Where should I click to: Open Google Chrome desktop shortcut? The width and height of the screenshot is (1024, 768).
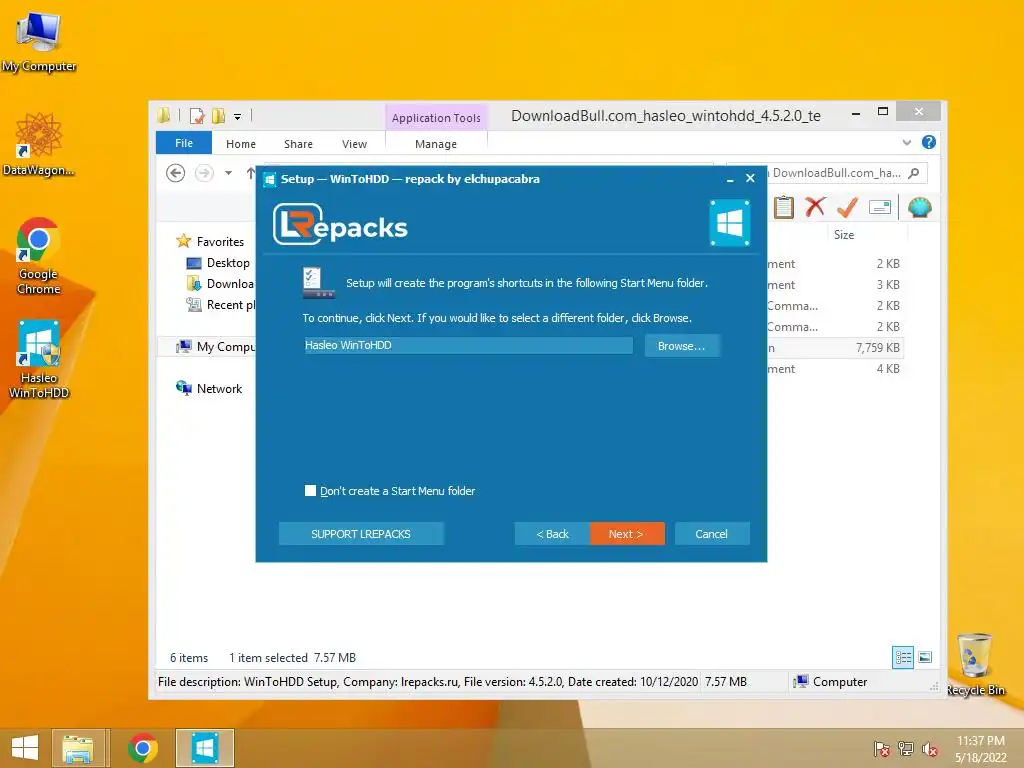coord(39,256)
